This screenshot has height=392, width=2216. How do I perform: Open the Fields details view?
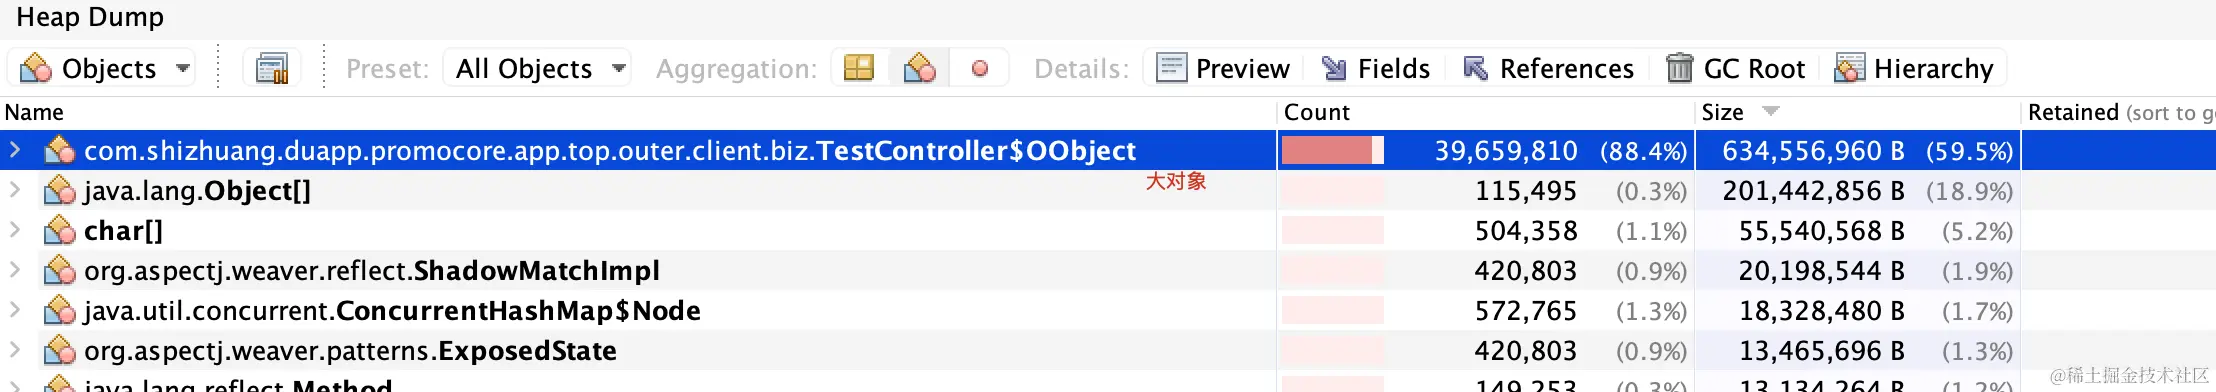tap(1376, 68)
